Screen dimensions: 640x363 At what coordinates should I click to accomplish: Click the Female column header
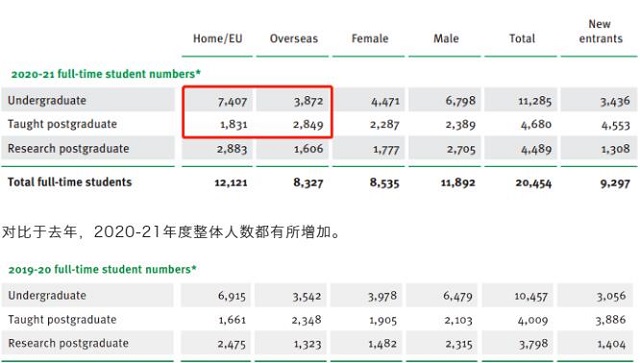click(x=370, y=39)
